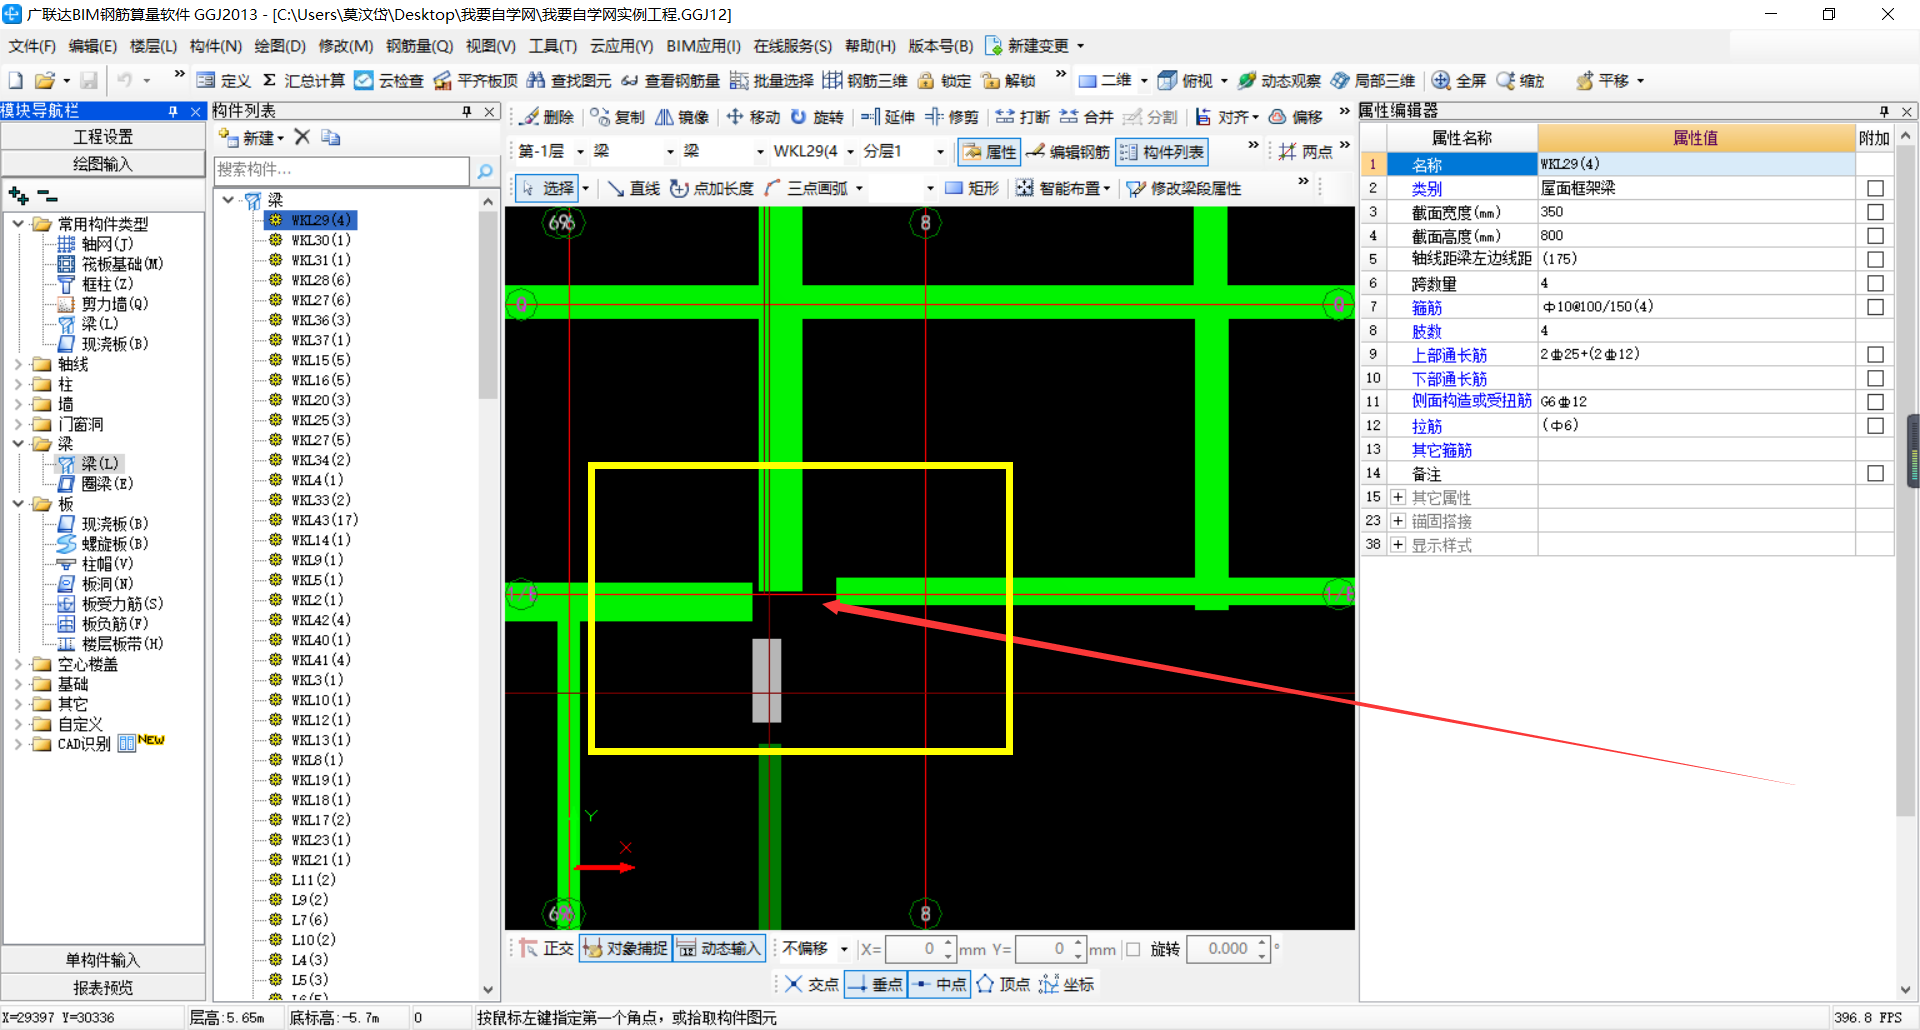Open the BIM应用(I) menu

704,46
